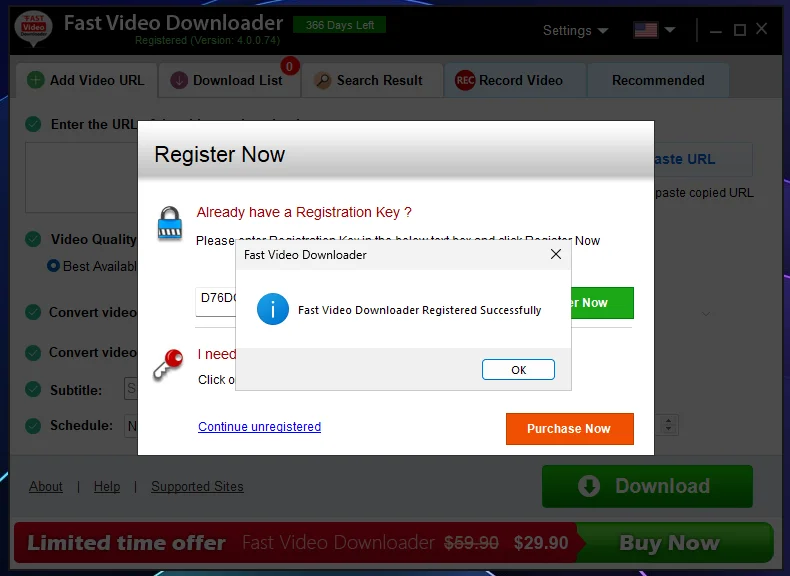Image resolution: width=790 pixels, height=576 pixels.
Task: Click the REC icon on Record Video tab
Action: [x=465, y=80]
